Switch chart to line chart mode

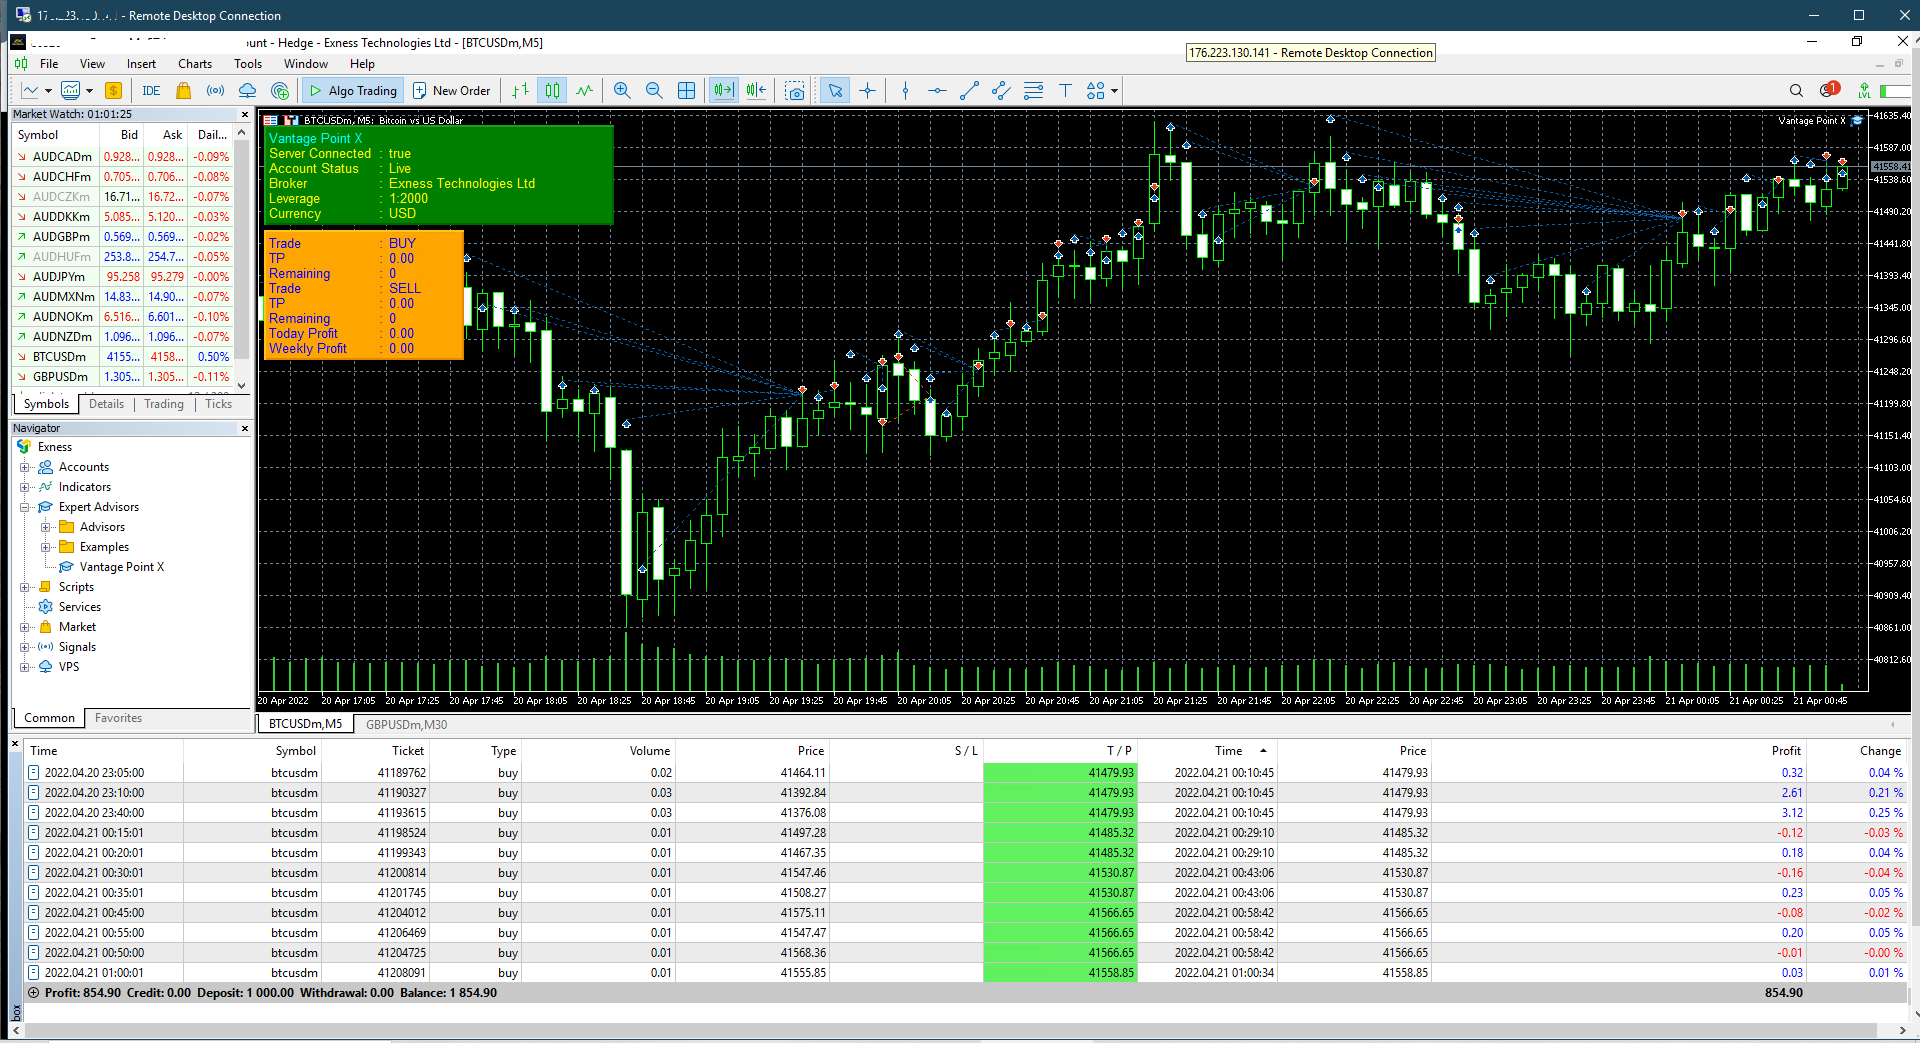584,90
